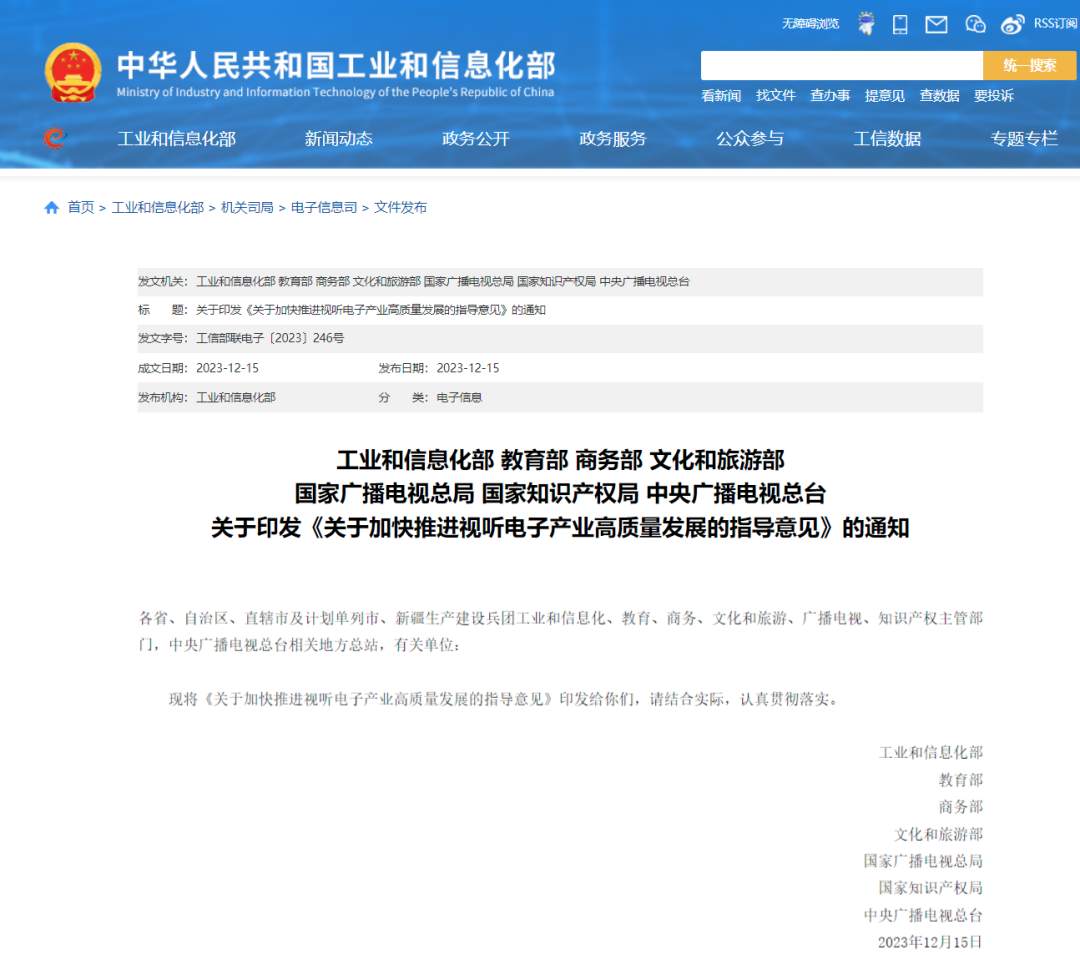The image size is (1080, 955).
Task: Open the 政务公开 navigation menu
Action: click(x=476, y=139)
